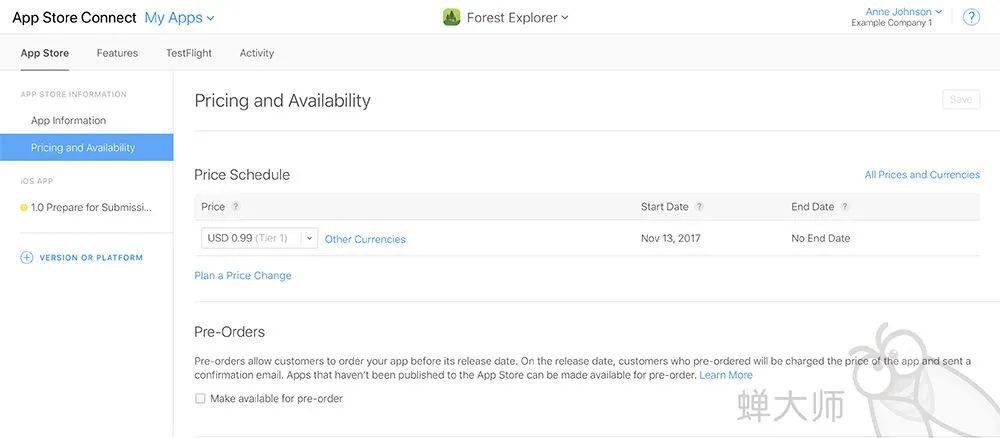The width and height of the screenshot is (1000, 438).
Task: Select App Information in sidebar
Action: 68,120
